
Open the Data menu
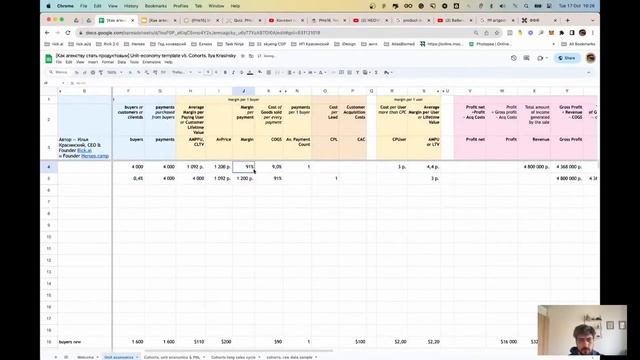tap(122, 62)
